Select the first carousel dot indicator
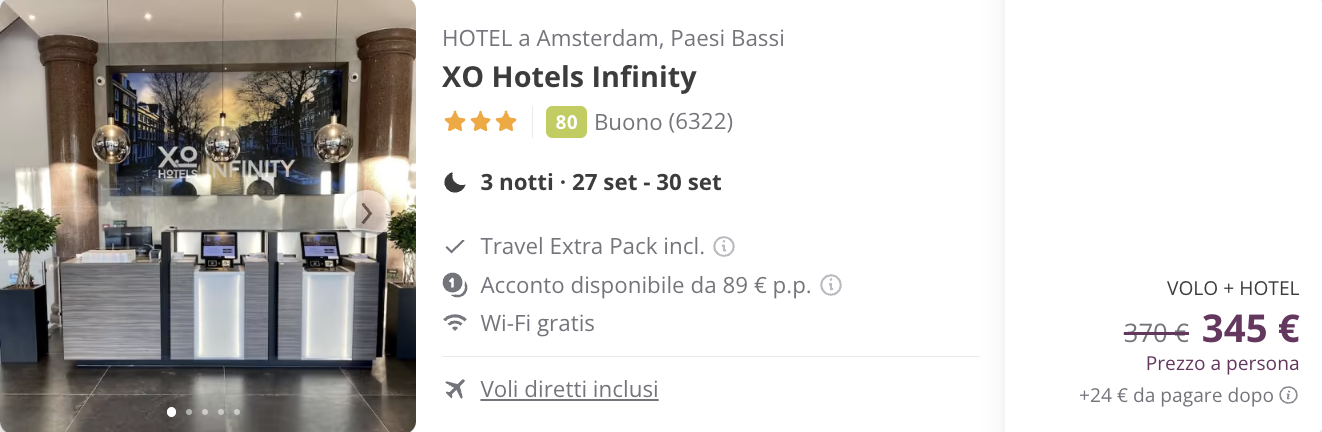Screen dimensions: 1322x432 pyautogui.click(x=172, y=411)
